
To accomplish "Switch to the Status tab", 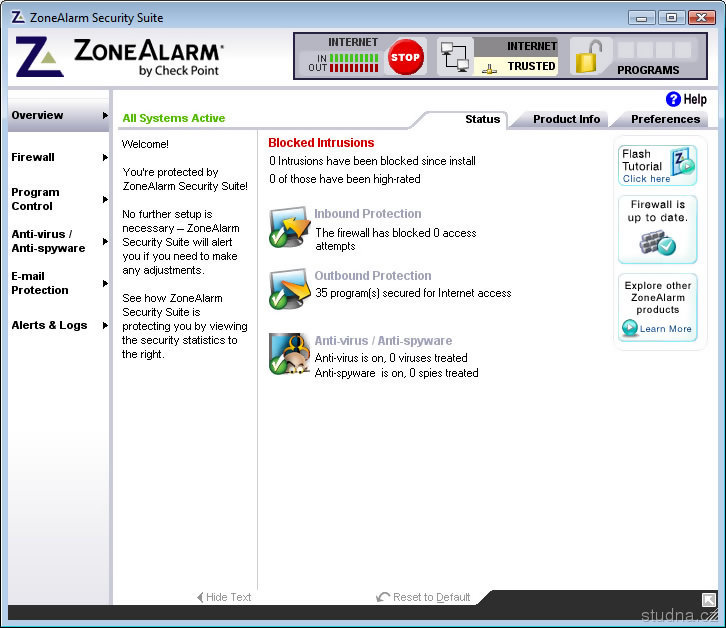I will point(482,119).
